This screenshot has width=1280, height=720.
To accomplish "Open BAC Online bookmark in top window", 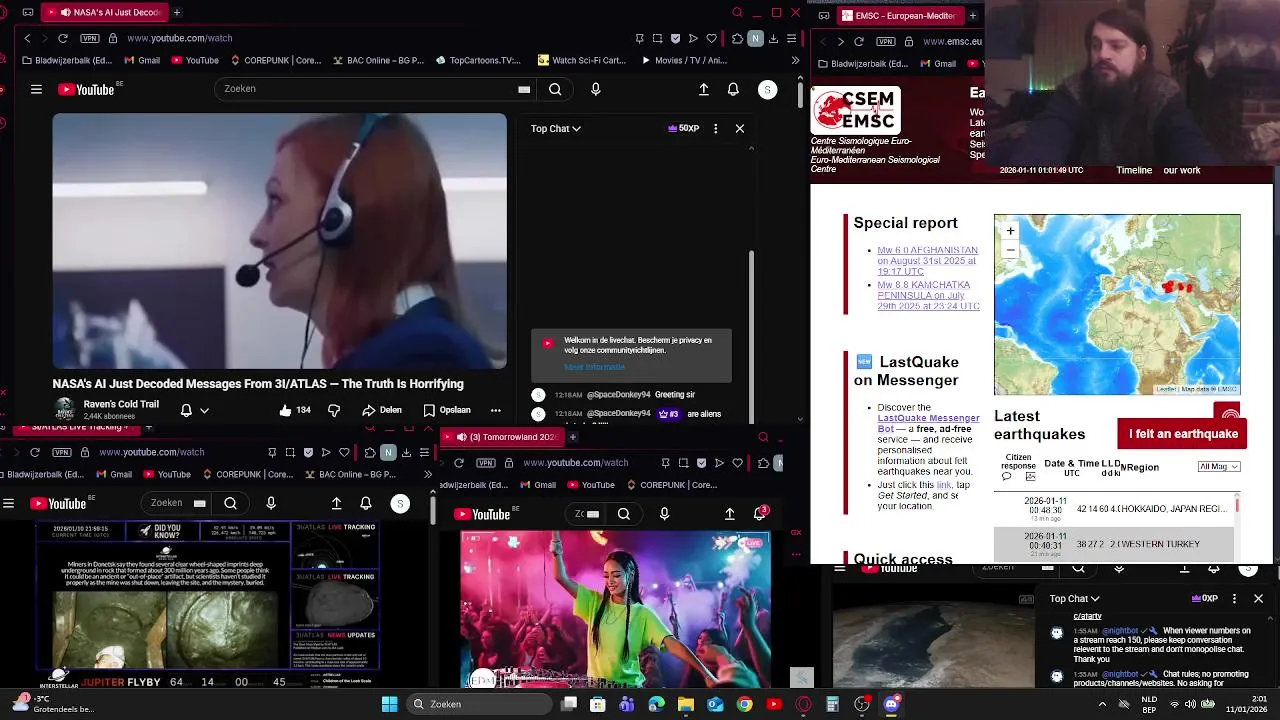I will (378, 60).
